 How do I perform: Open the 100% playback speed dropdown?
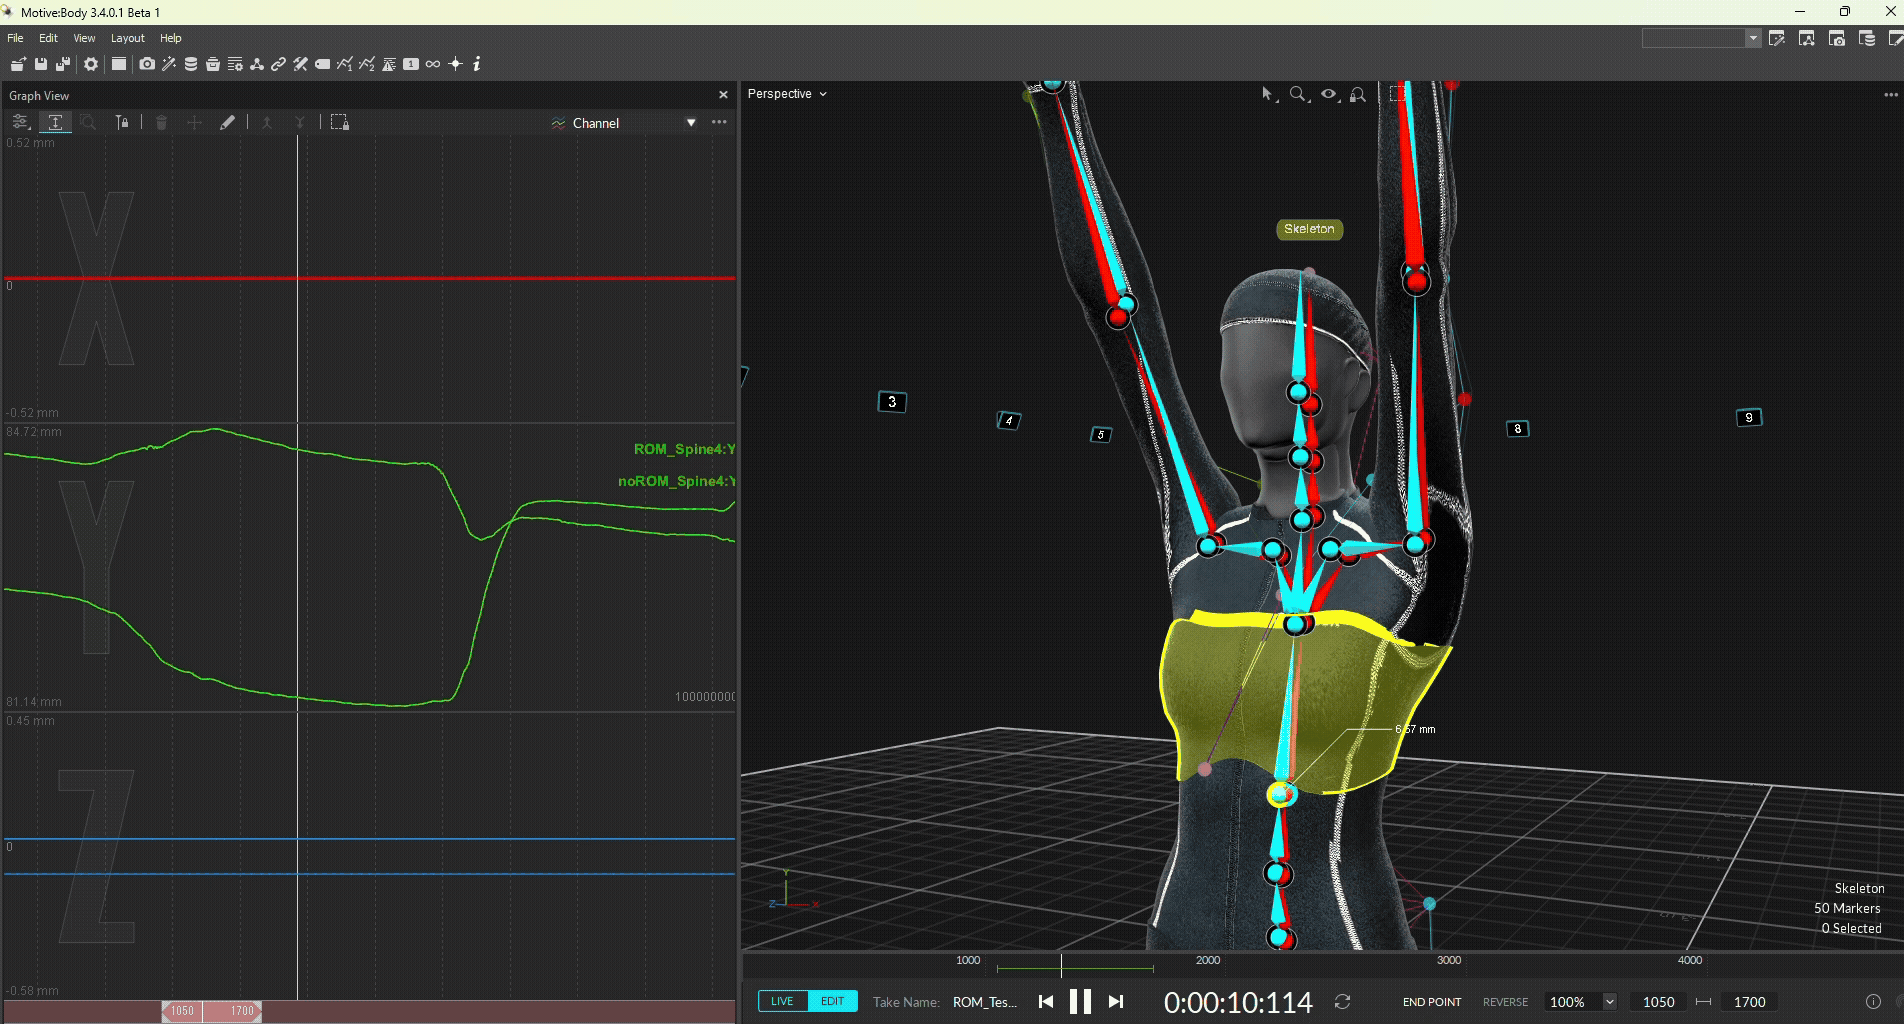[1609, 1001]
